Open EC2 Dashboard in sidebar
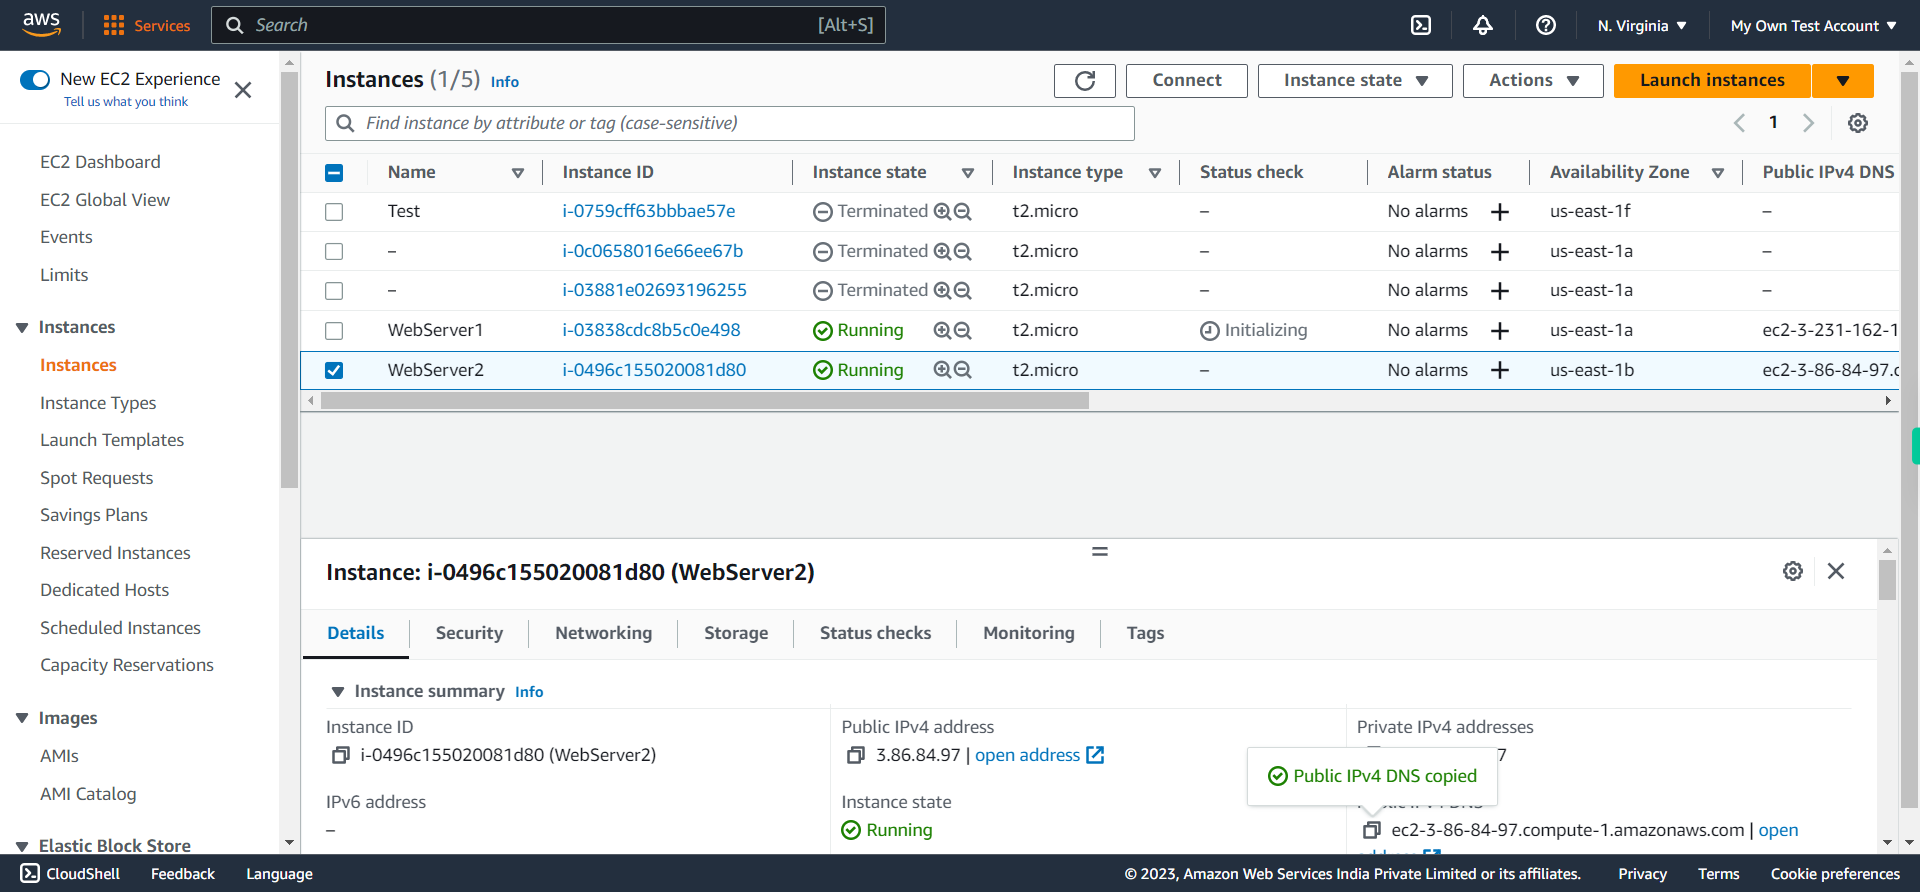 (100, 162)
